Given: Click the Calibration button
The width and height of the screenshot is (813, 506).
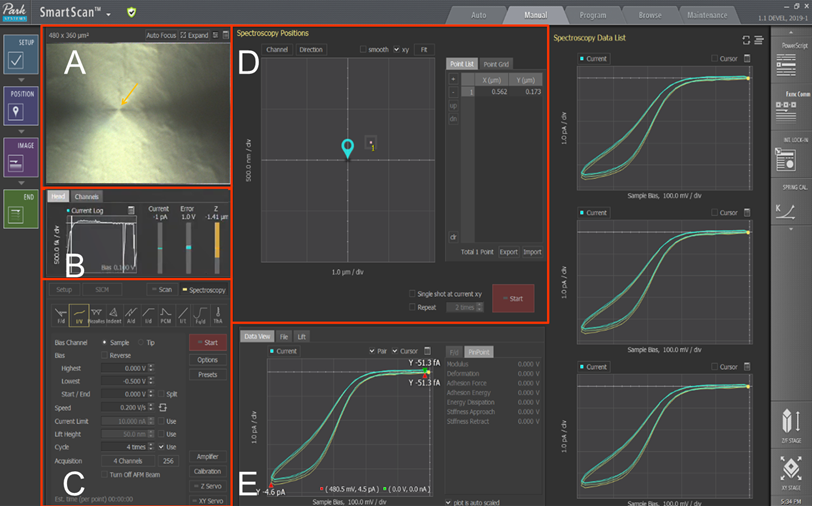Looking at the screenshot, I should click(207, 471).
